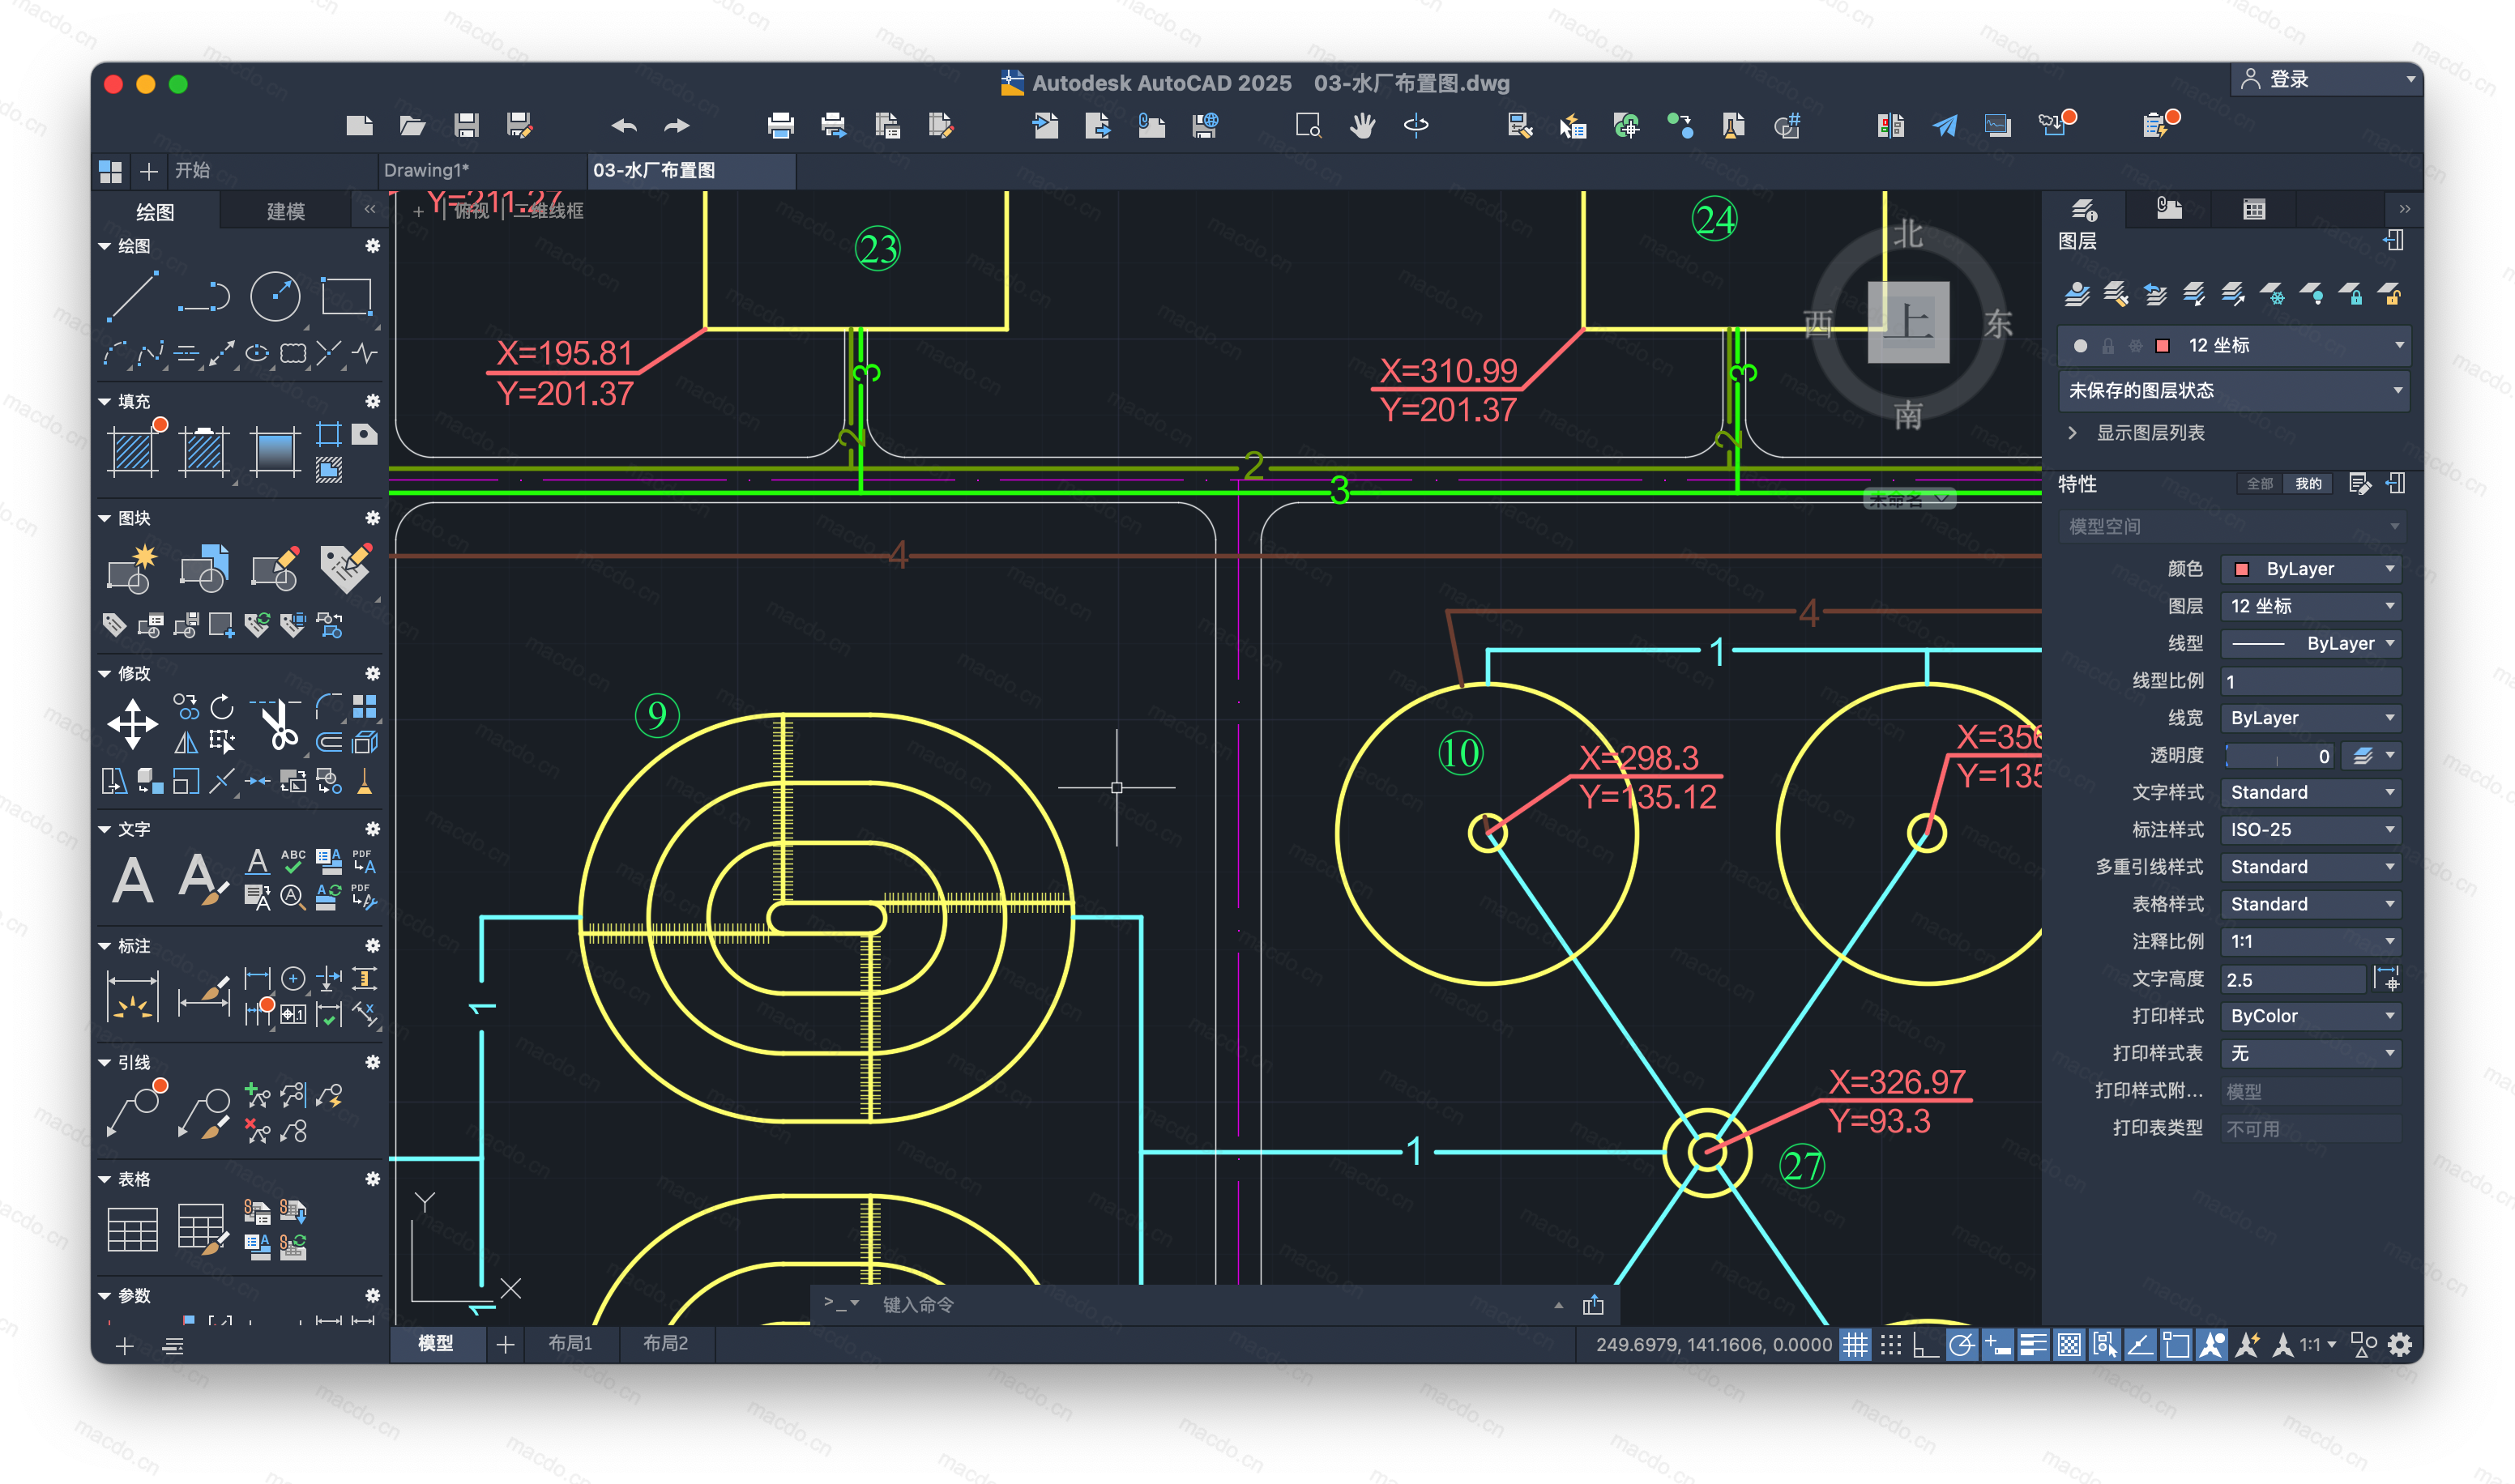2515x1484 pixels.
Task: Open the 颜色 ByLayer dropdown
Action: click(2311, 569)
